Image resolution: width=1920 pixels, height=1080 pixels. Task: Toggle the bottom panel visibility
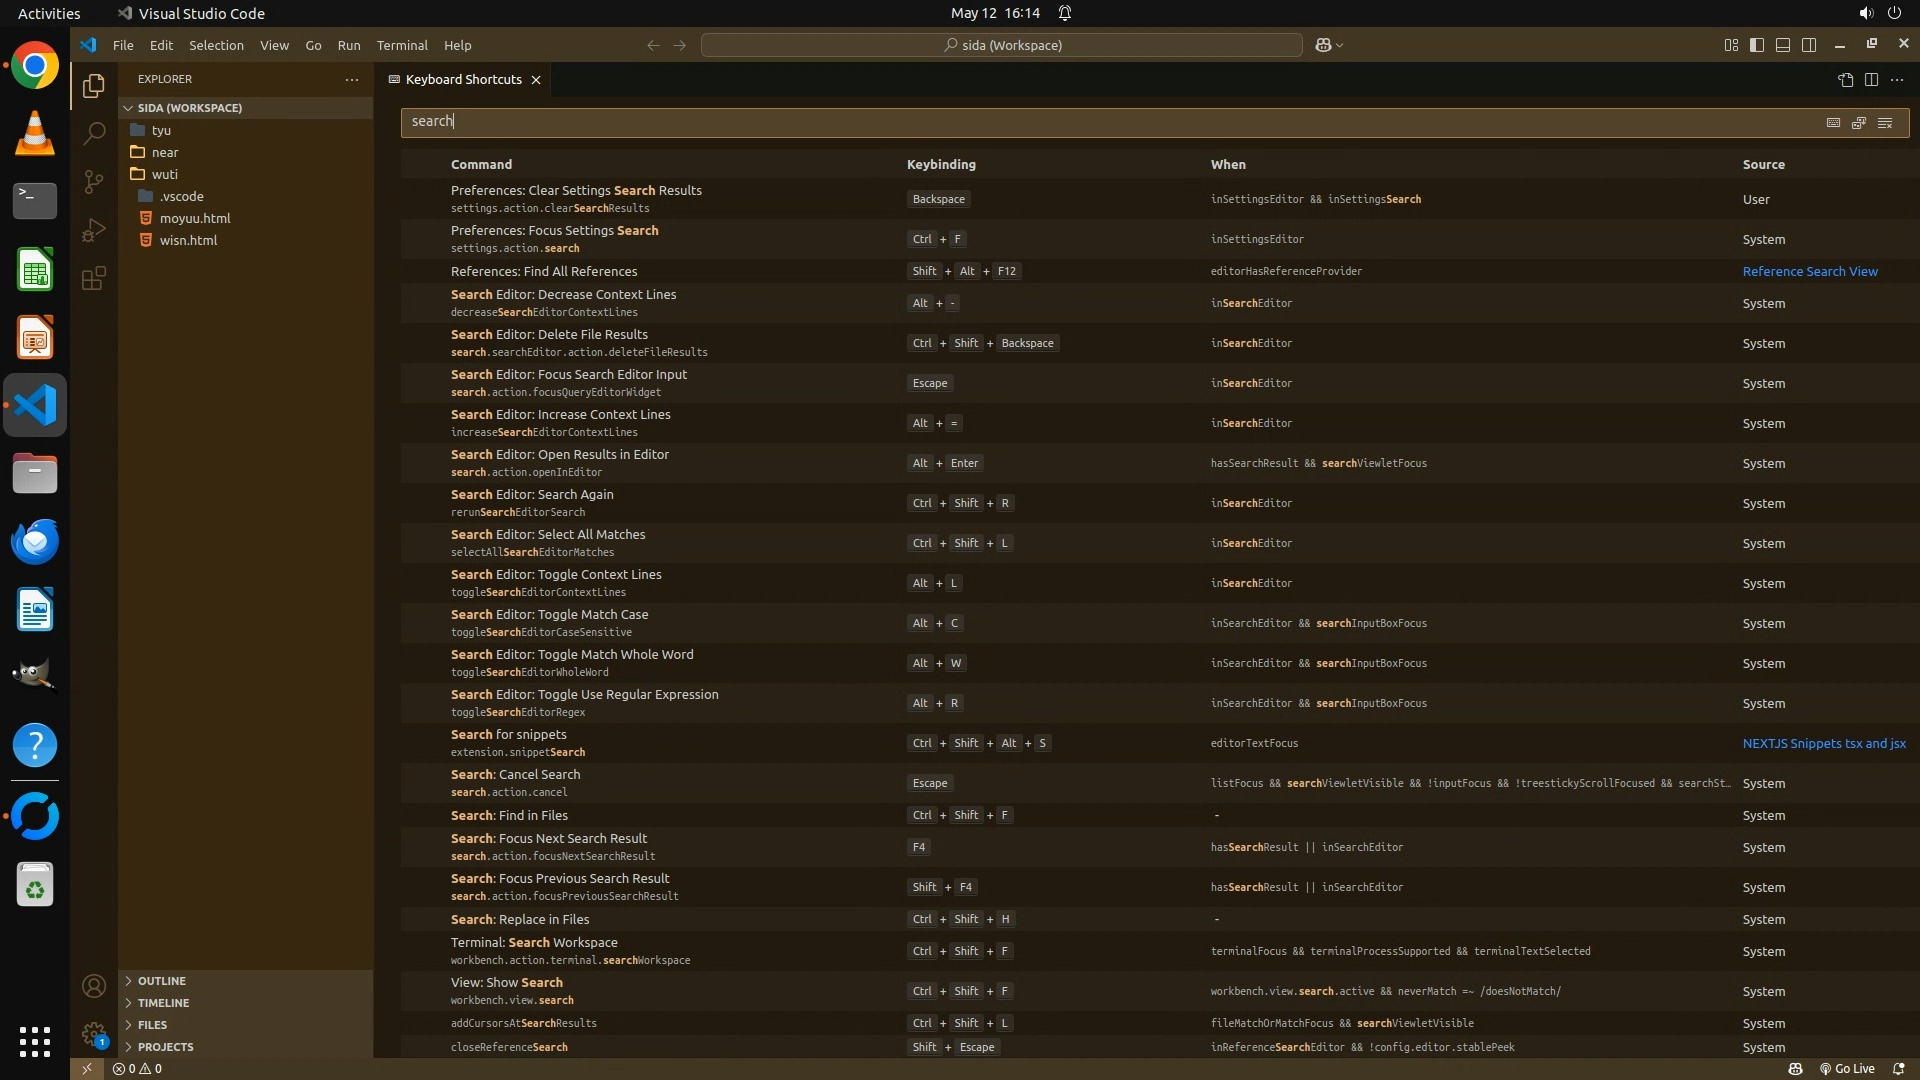pos(1783,45)
